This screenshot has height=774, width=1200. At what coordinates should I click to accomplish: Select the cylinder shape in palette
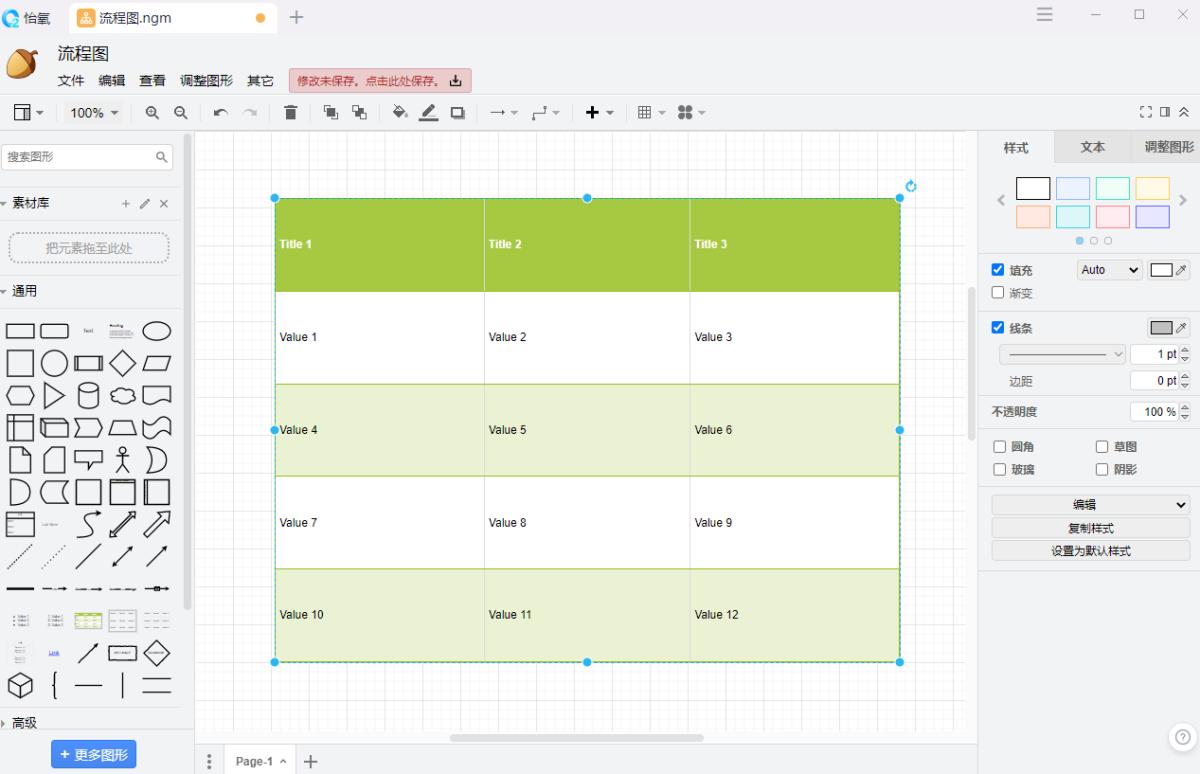click(89, 396)
